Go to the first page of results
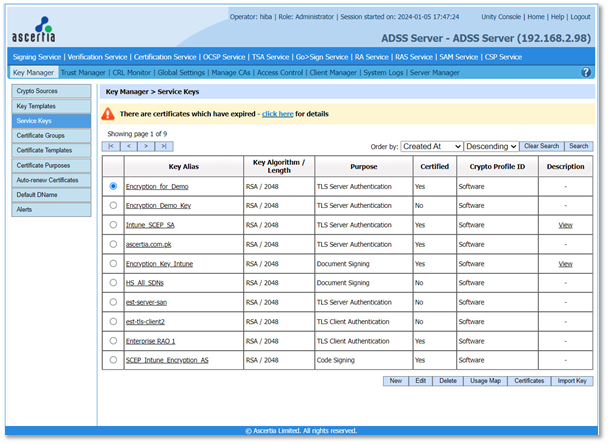The width and height of the screenshot is (608, 444). click(113, 146)
